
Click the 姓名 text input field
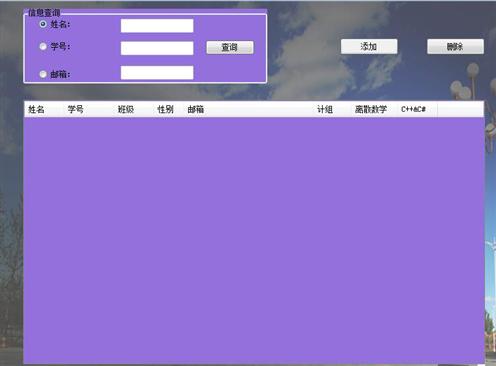[x=157, y=26]
